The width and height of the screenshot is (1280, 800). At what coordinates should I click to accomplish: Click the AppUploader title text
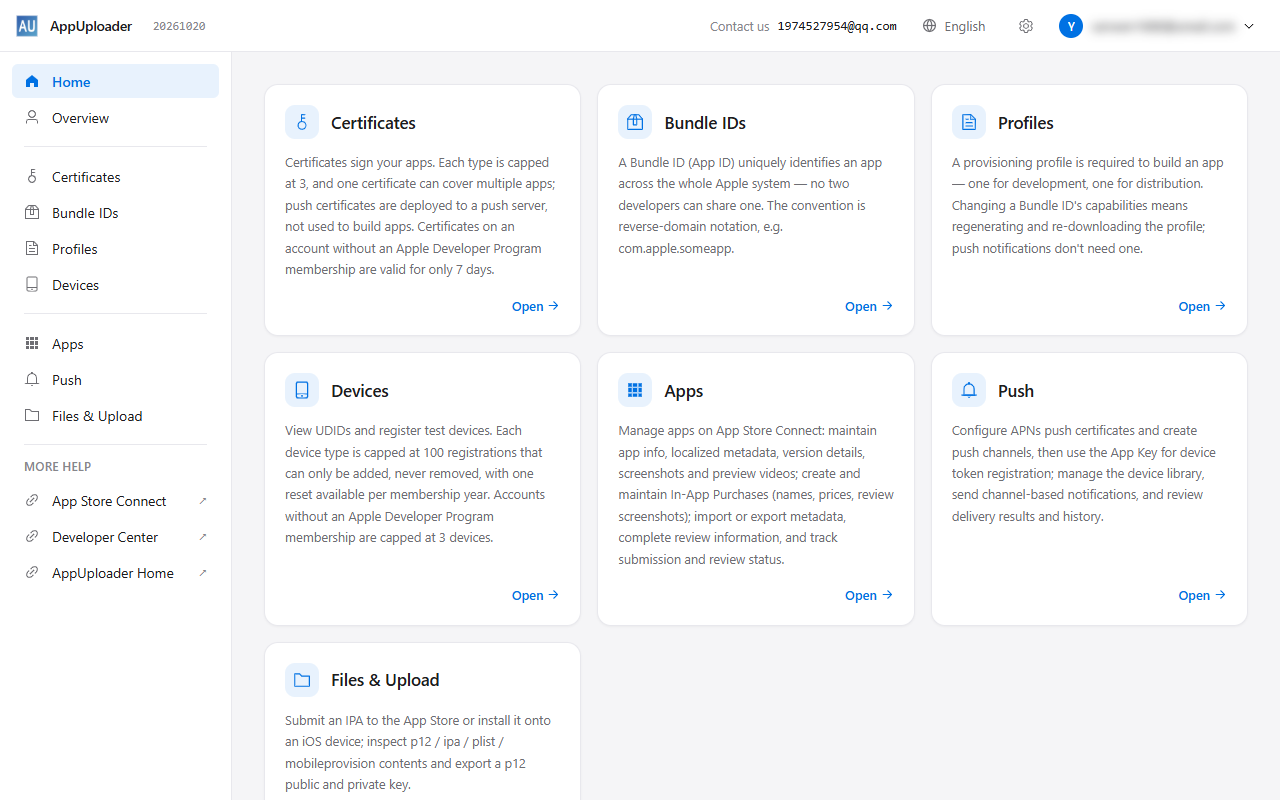(91, 27)
